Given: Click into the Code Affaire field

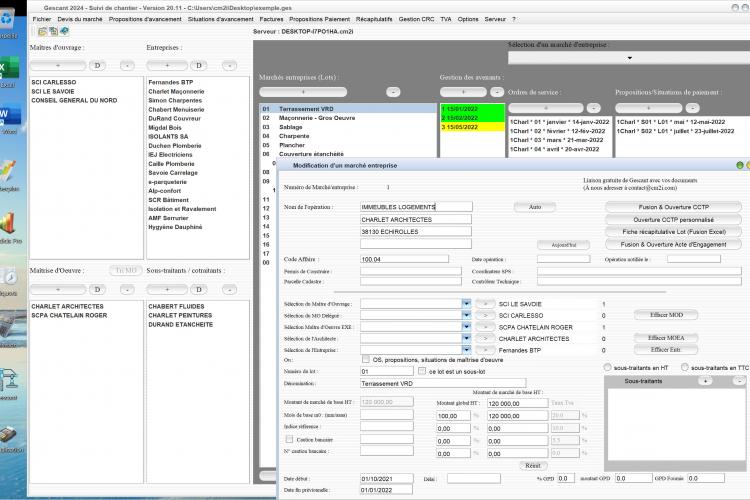Looking at the screenshot, I should point(404,259).
